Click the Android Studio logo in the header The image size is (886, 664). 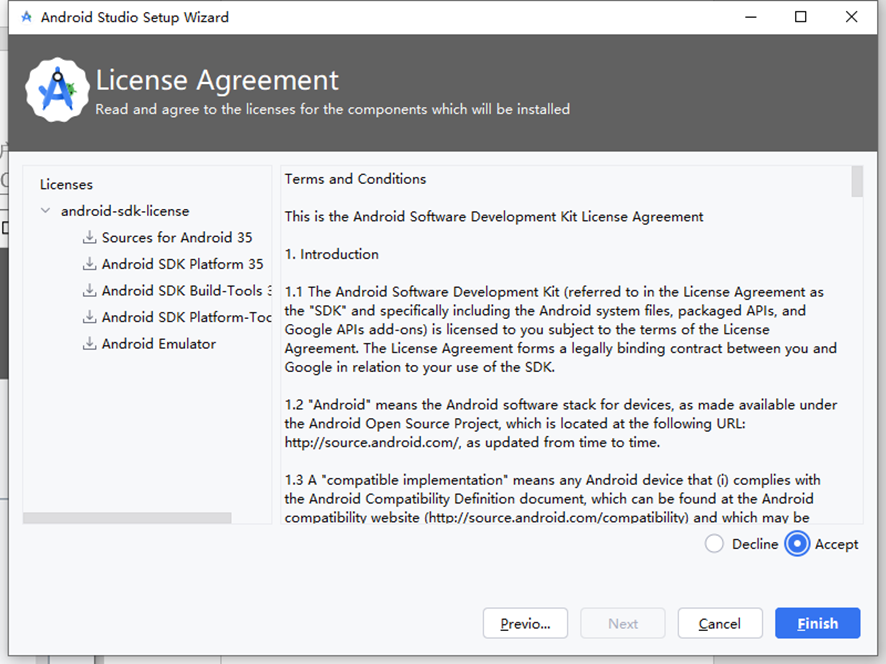click(57, 90)
